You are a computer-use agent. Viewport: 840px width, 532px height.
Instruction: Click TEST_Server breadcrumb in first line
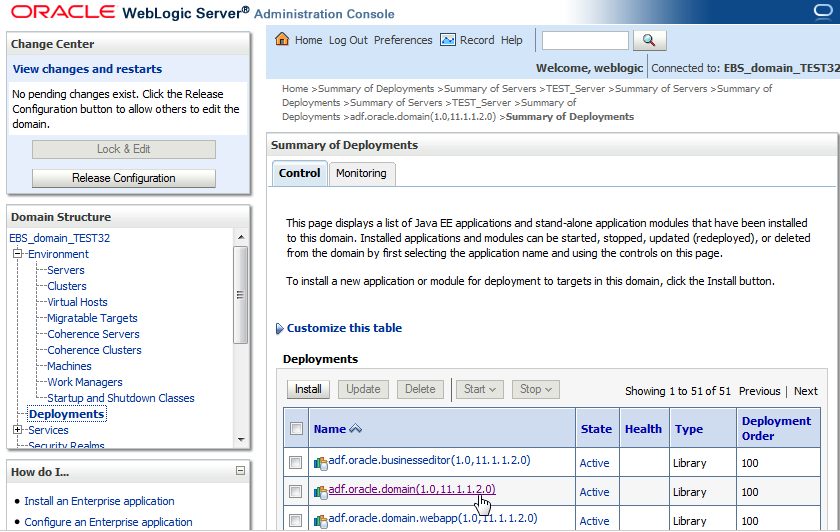click(x=575, y=89)
